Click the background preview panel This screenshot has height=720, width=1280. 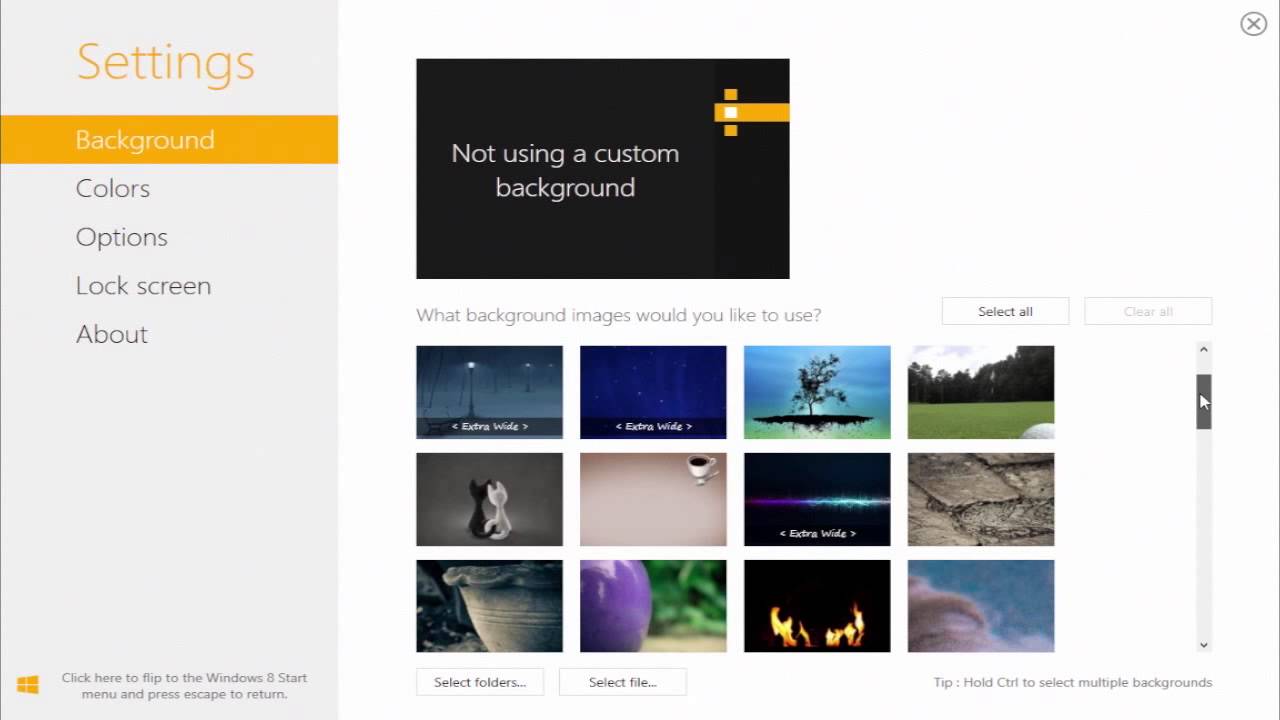click(x=603, y=169)
